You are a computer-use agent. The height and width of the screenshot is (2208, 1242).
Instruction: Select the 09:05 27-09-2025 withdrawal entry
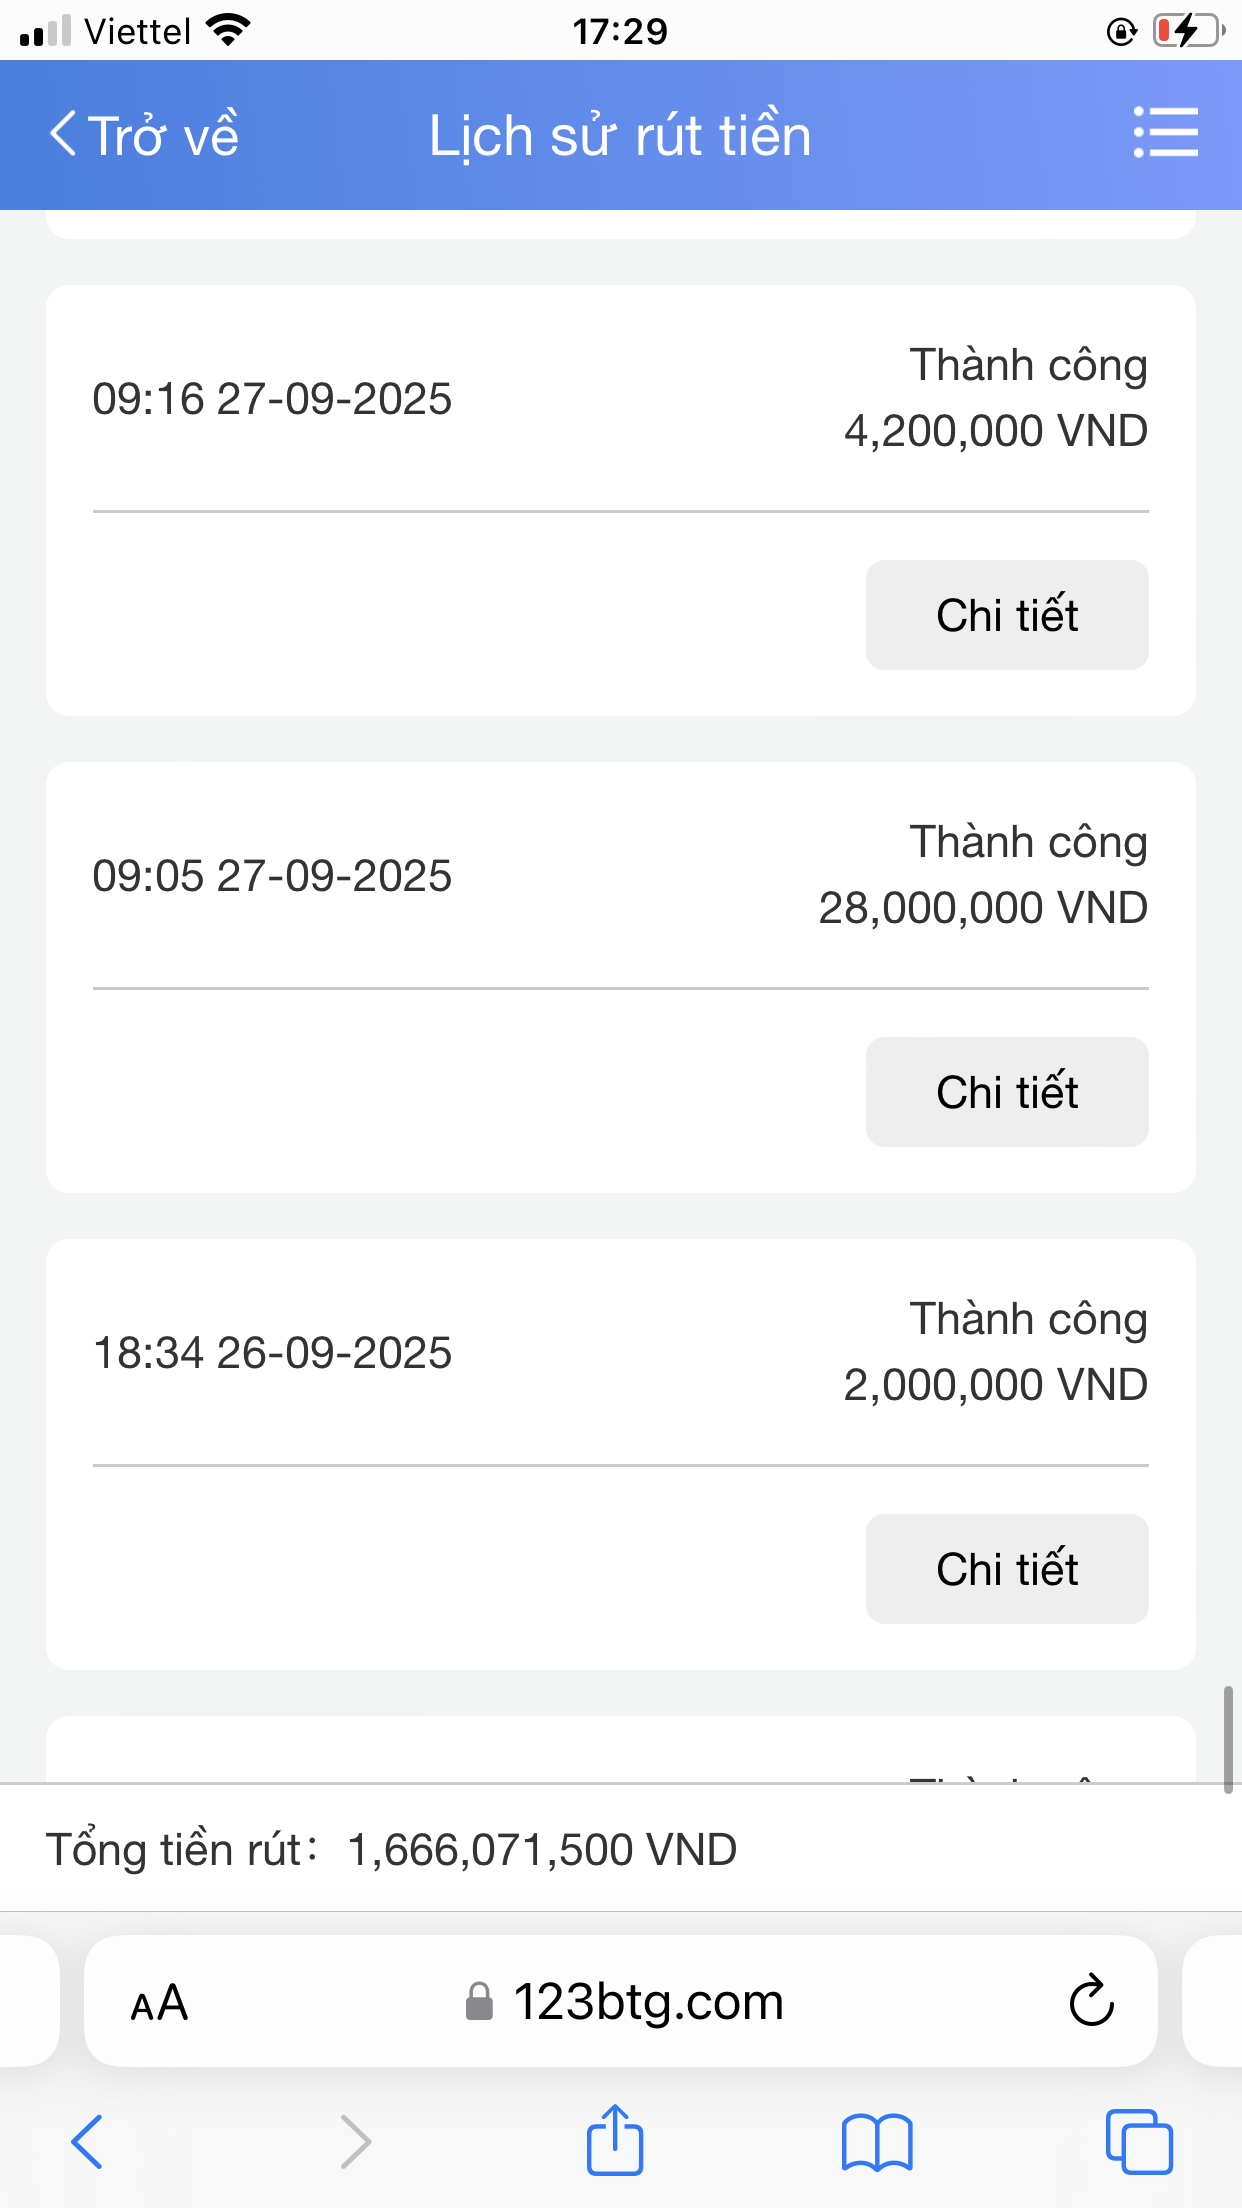tap(272, 876)
